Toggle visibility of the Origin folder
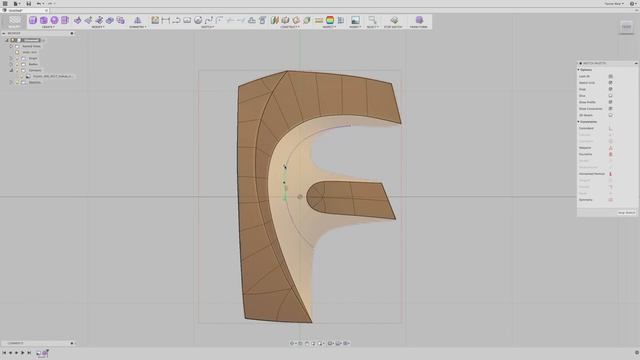Viewport: 640px width, 360px height. [18, 58]
